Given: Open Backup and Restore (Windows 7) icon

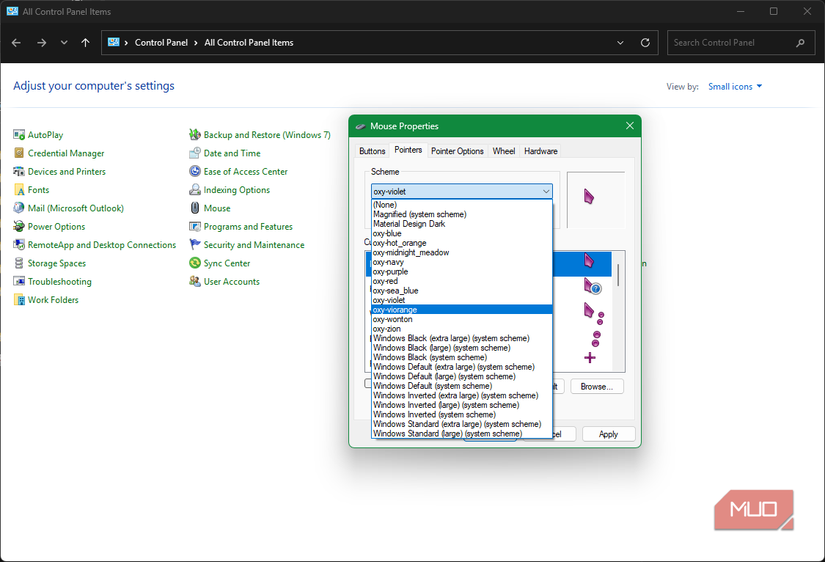Looking at the screenshot, I should 195,135.
